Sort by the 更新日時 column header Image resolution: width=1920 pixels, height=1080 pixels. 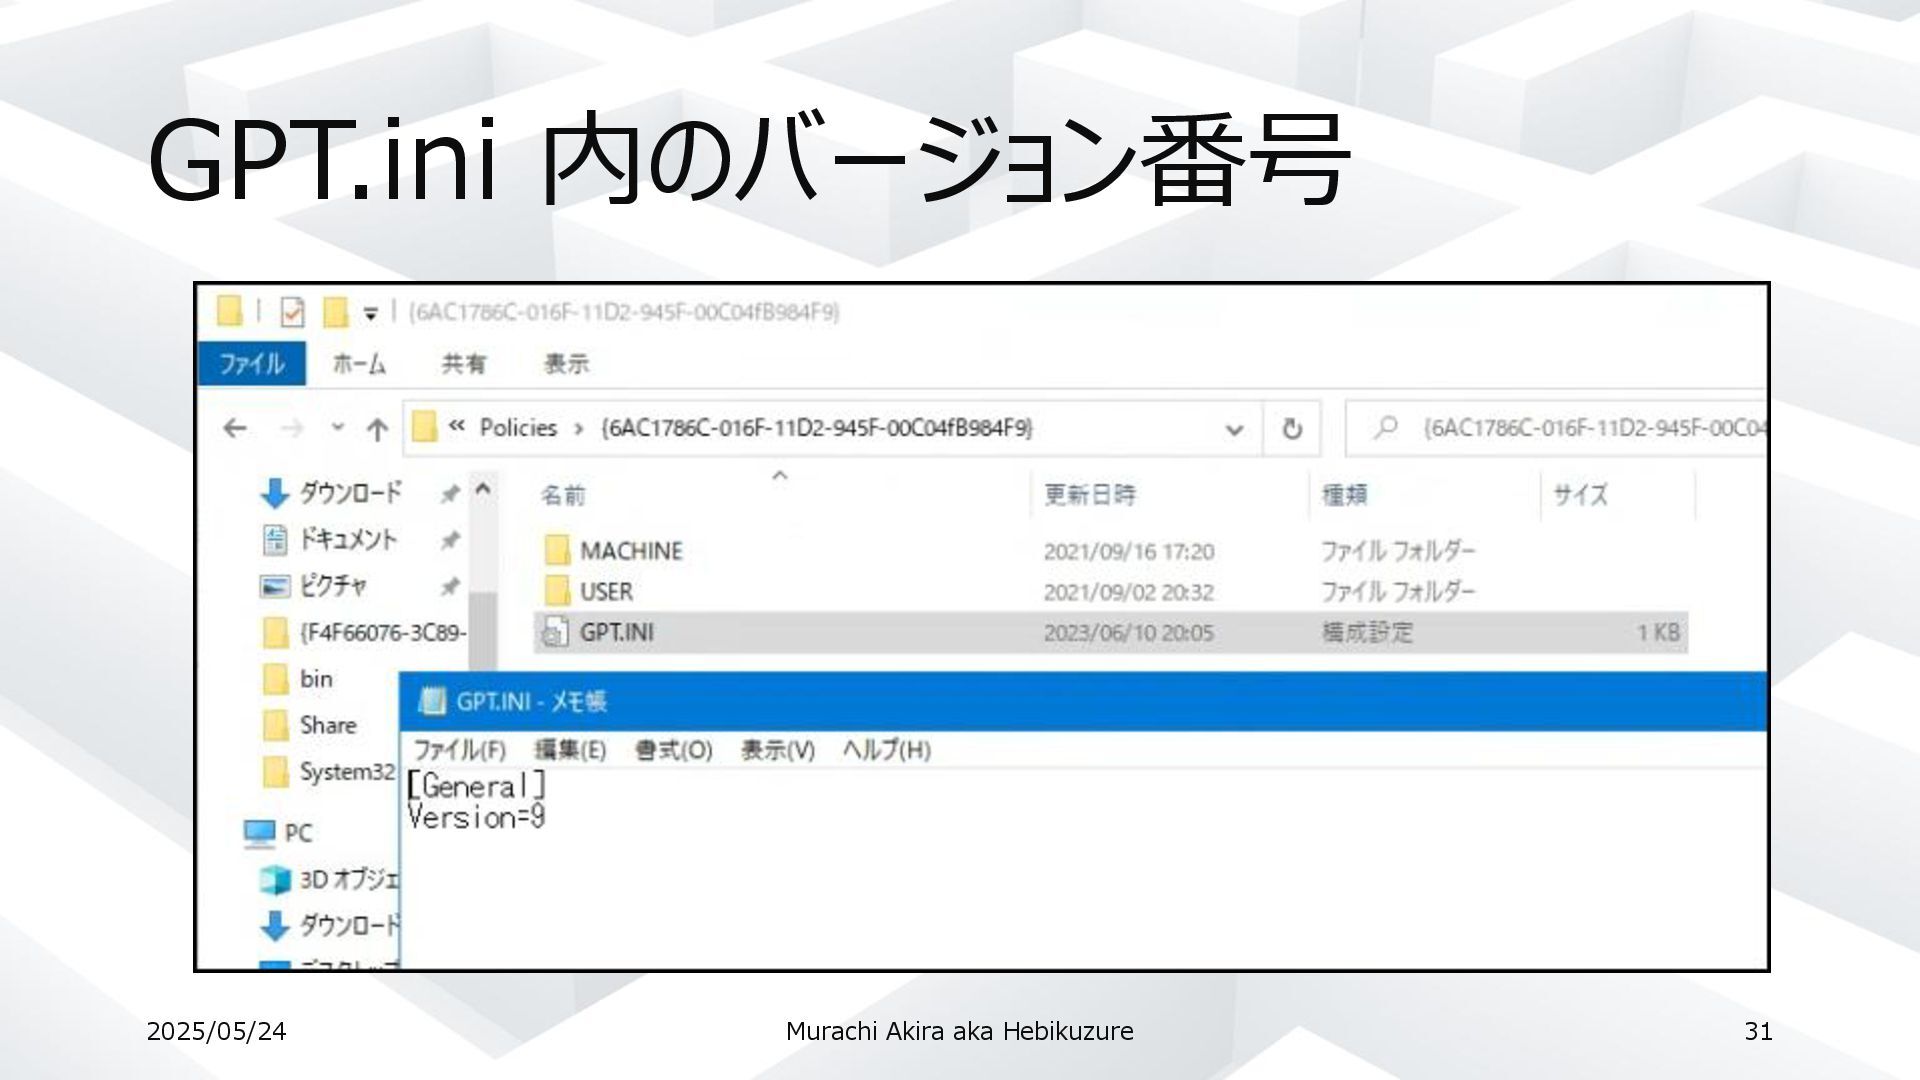click(1090, 495)
